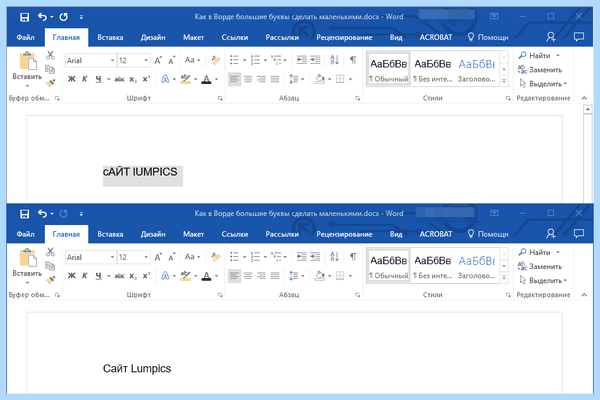
Task: Click the text Сайт Lumpics in lower window
Action: point(137,368)
